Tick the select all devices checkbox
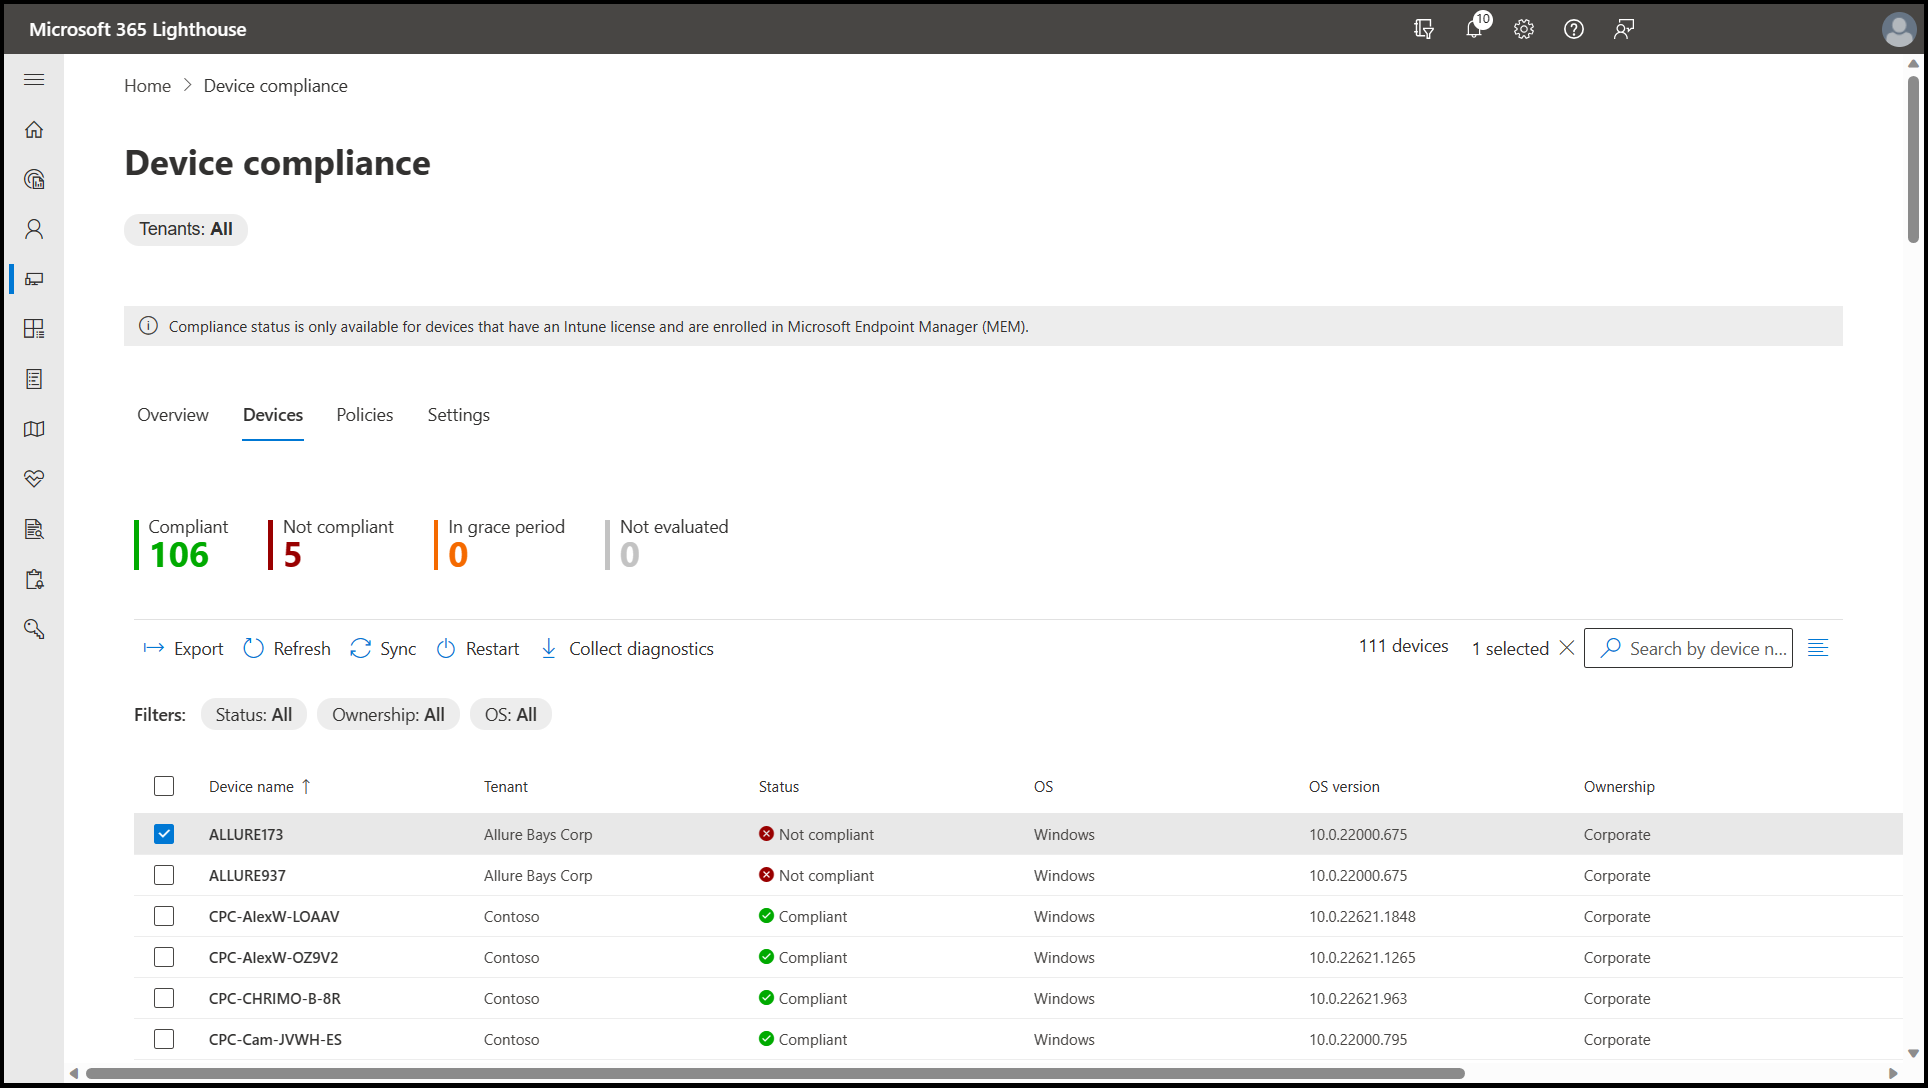Image resolution: width=1928 pixels, height=1088 pixels. [164, 786]
